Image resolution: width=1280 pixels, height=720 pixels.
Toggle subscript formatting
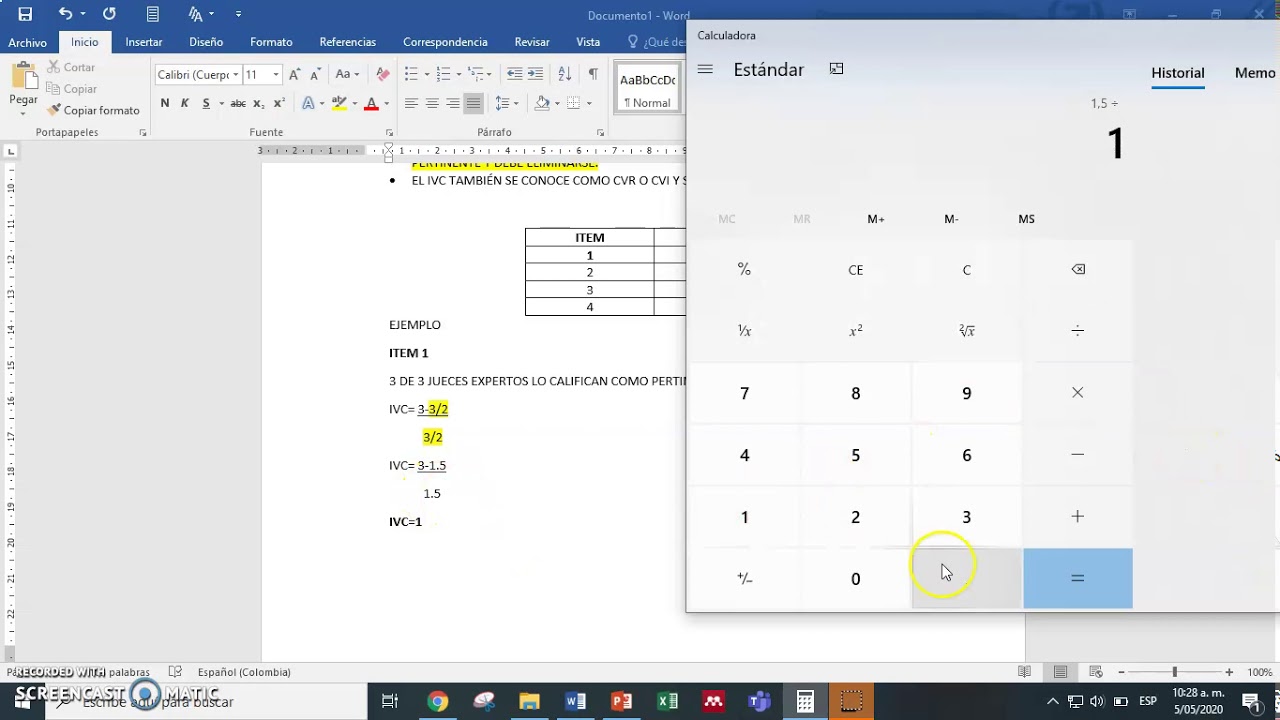(258, 103)
